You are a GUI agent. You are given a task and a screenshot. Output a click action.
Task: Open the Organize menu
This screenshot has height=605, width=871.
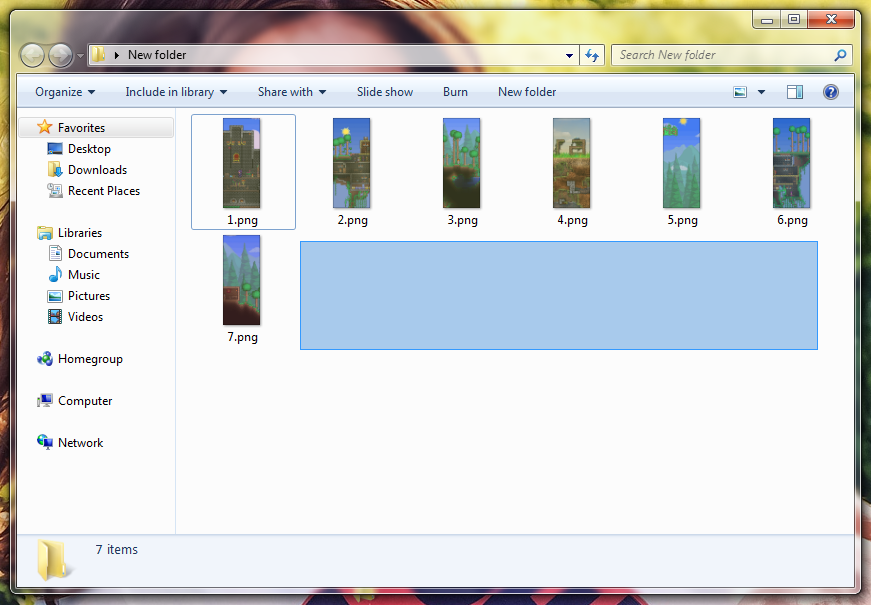tap(65, 92)
